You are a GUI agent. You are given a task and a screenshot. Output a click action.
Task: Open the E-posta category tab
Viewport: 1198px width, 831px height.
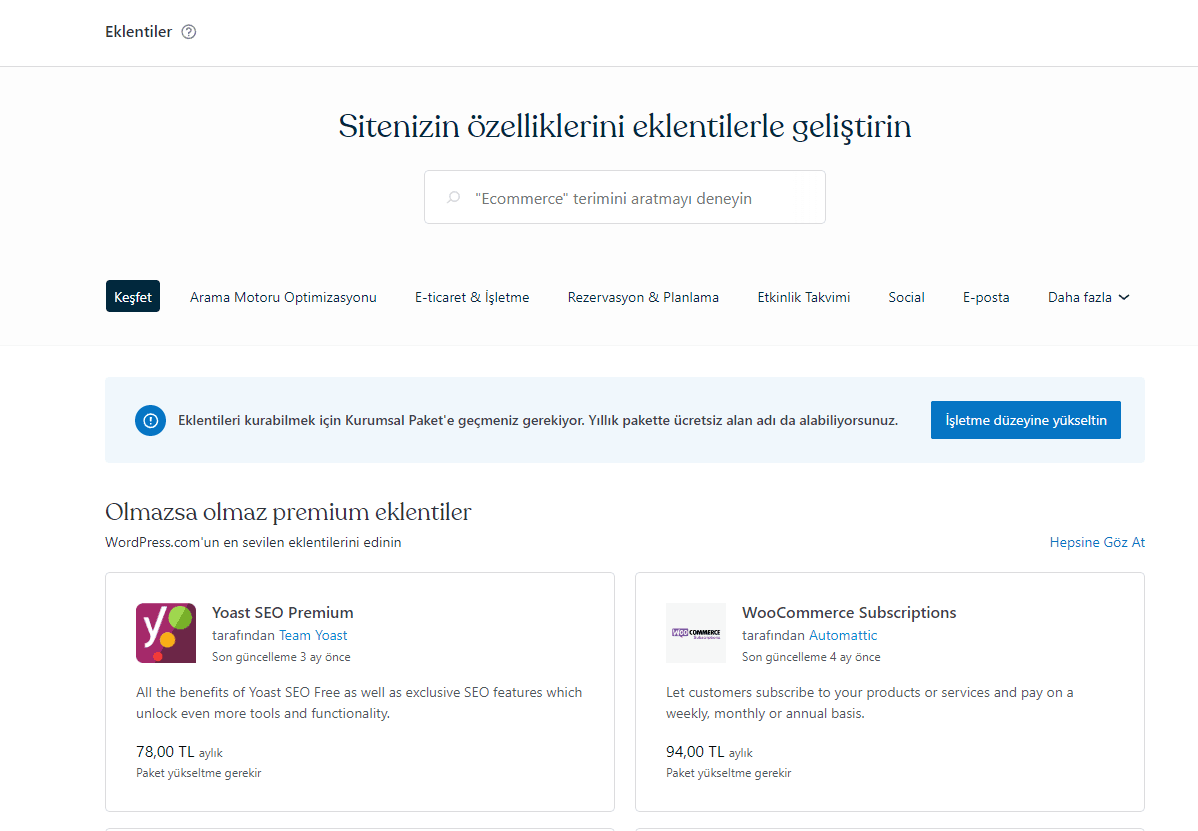[986, 297]
